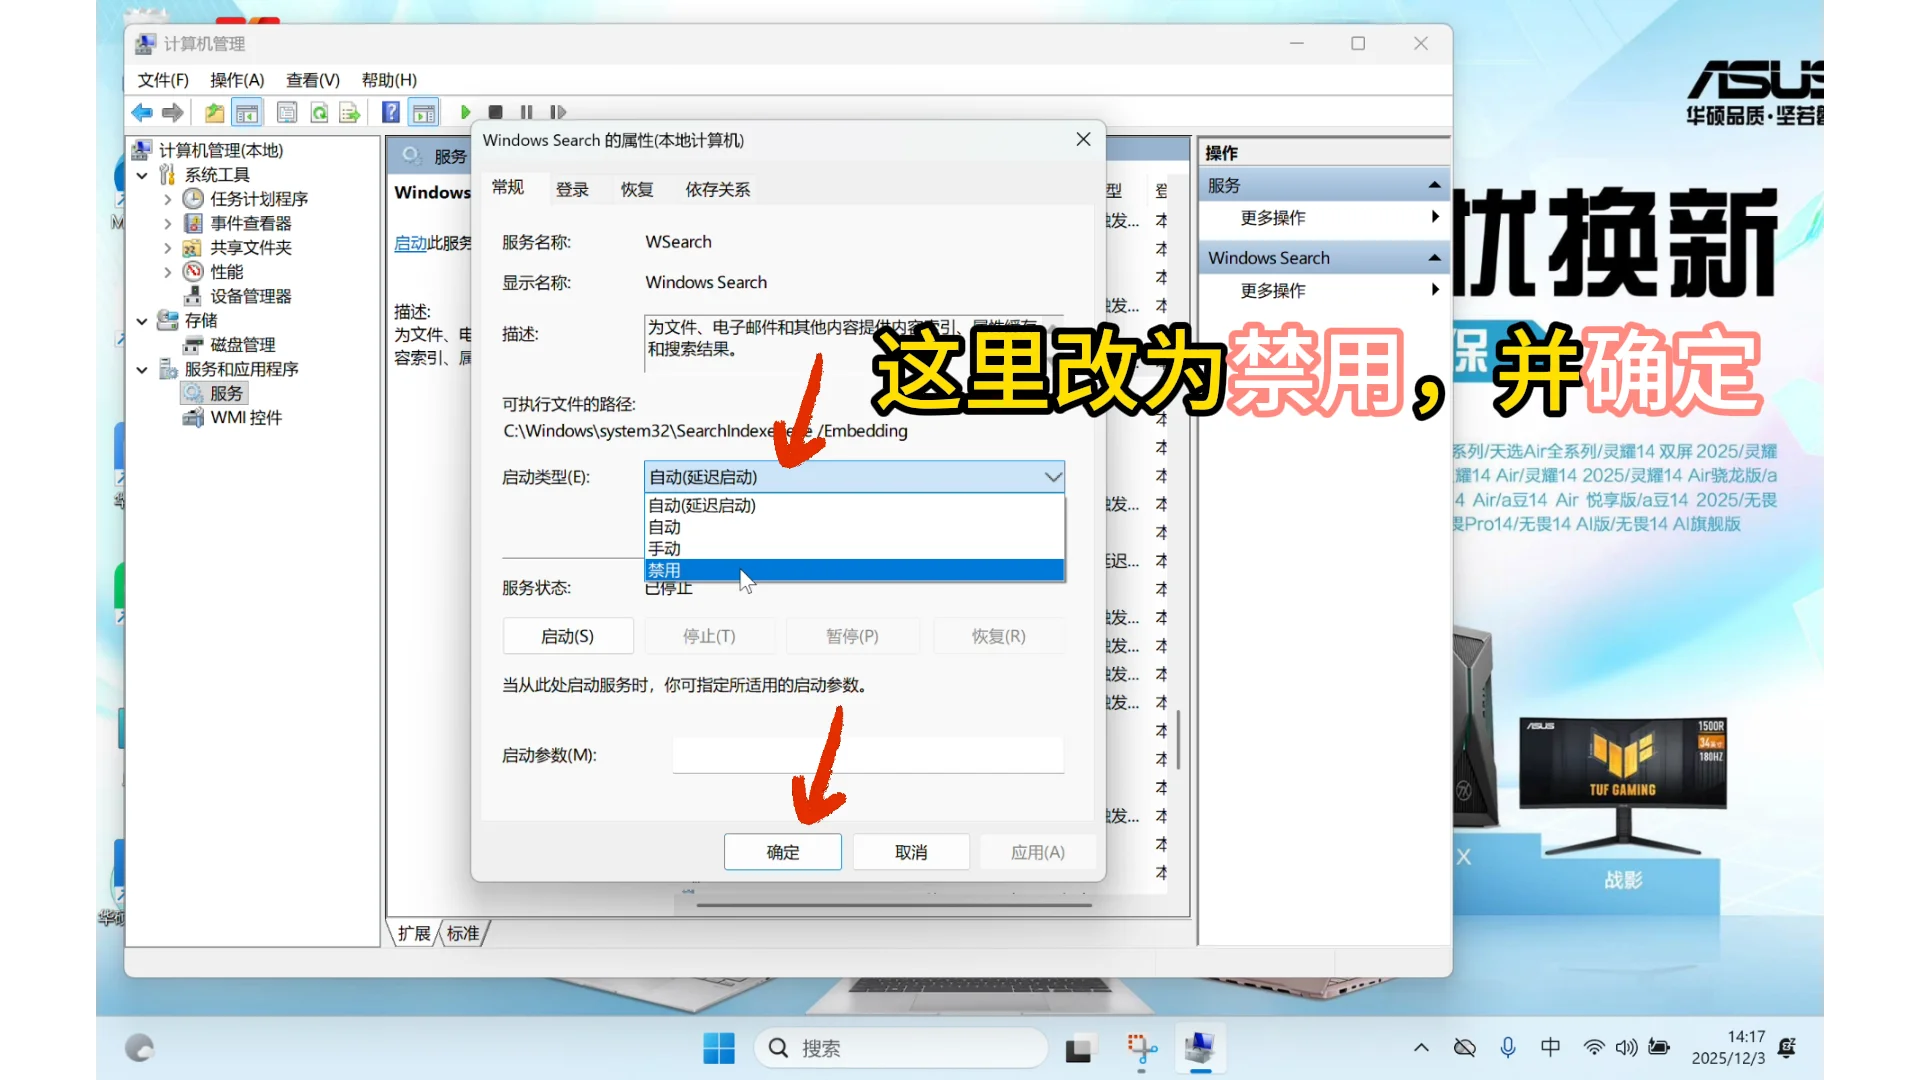This screenshot has height=1080, width=1920.
Task: Click the Export List toolbar icon
Action: 350,112
